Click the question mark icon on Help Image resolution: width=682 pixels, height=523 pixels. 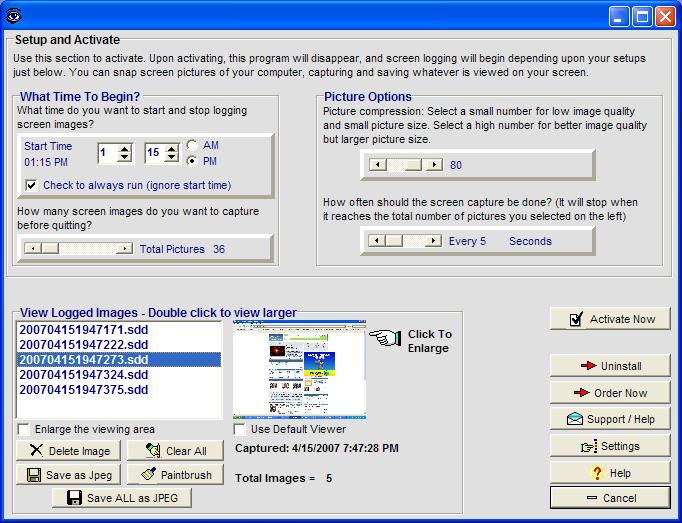point(597,473)
